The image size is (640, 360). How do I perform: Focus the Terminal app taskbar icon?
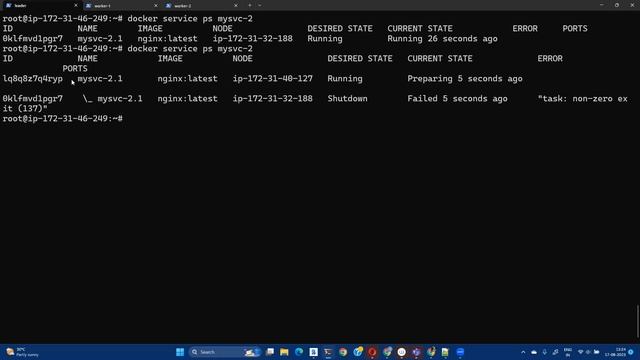[x=328, y=352]
